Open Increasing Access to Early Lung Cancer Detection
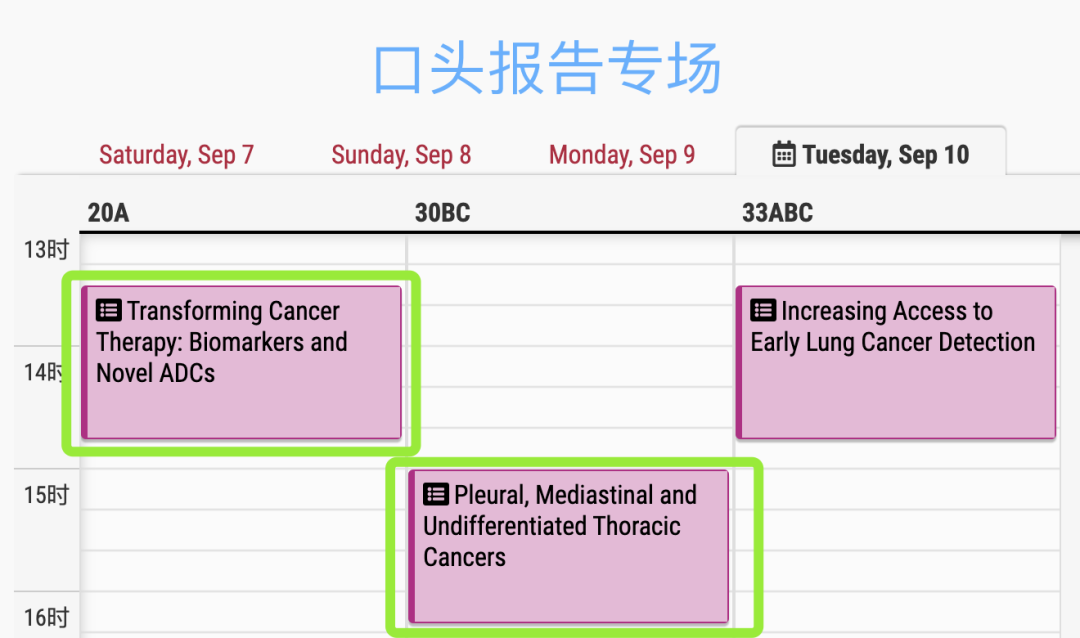The image size is (1080, 638). 895,362
